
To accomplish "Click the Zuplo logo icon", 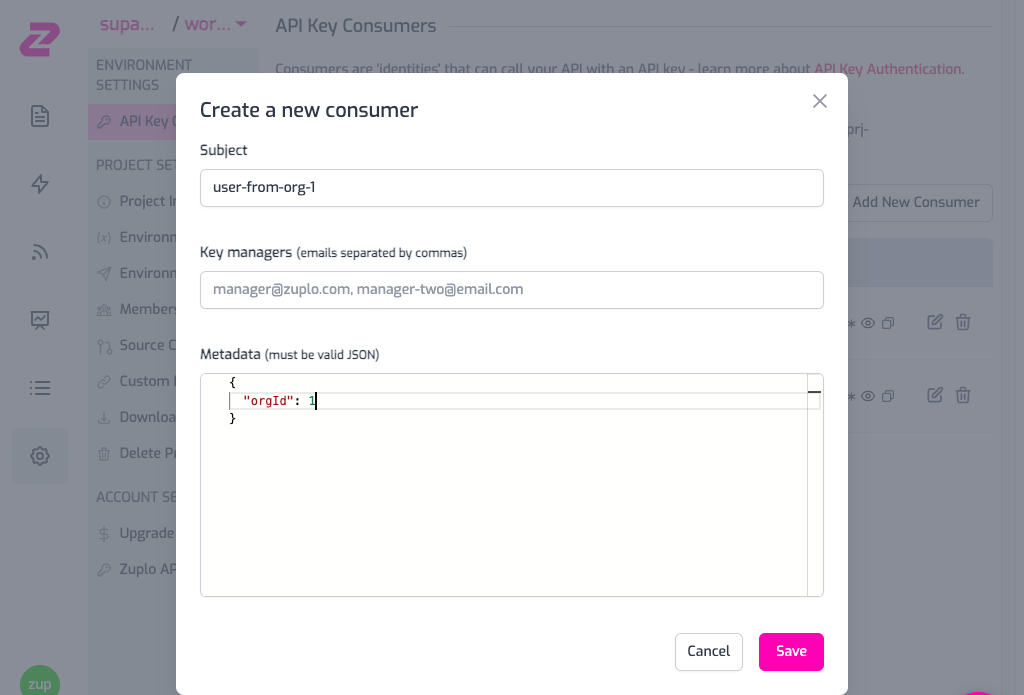I will pyautogui.click(x=40, y=39).
